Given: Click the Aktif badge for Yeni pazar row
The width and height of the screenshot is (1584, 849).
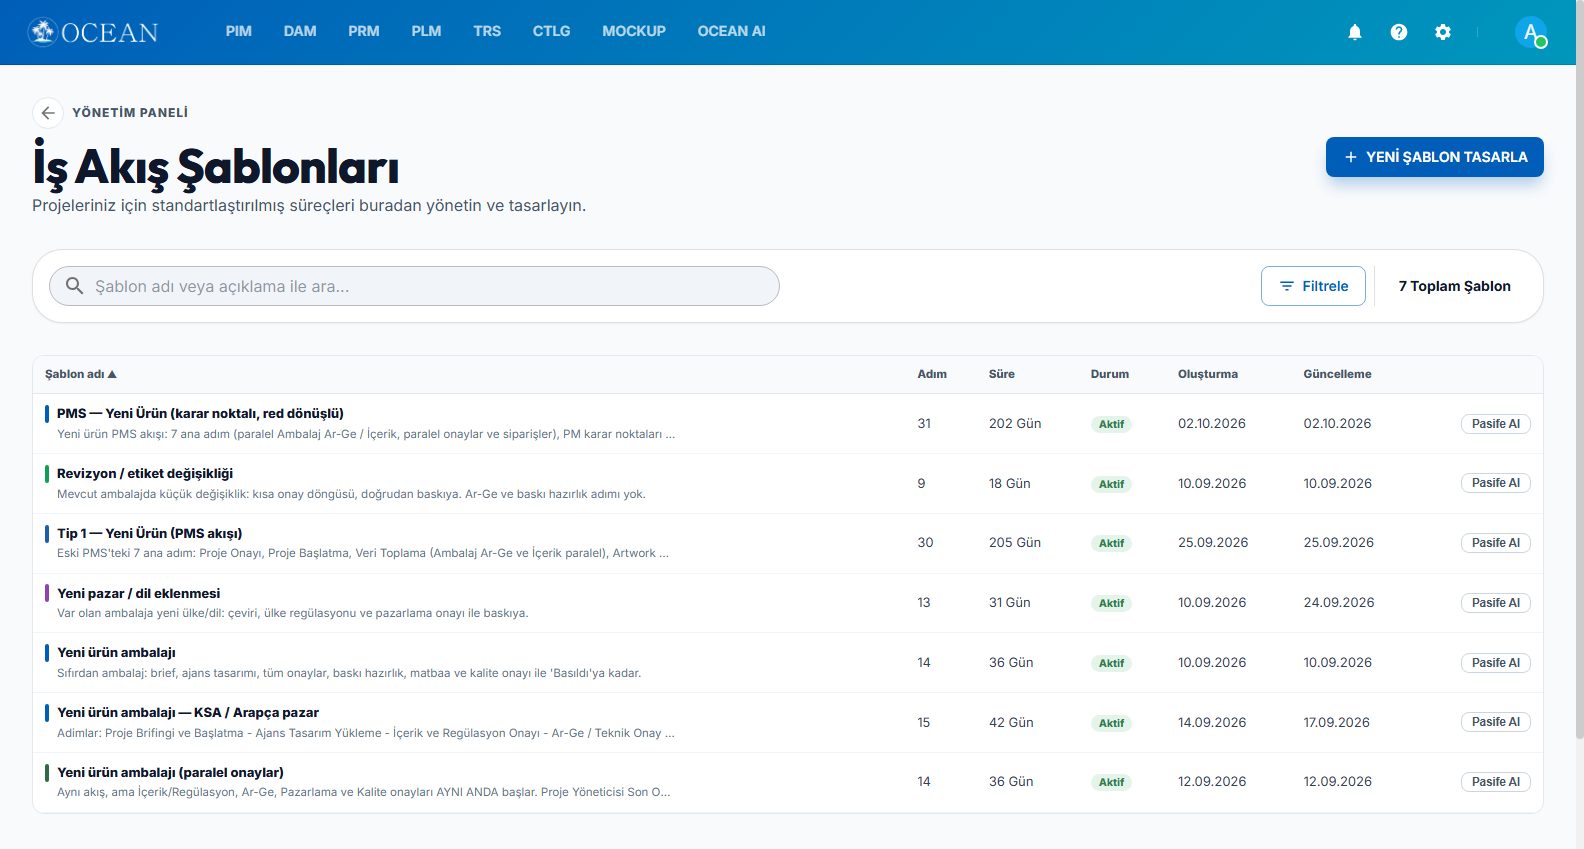Looking at the screenshot, I should pyautogui.click(x=1111, y=603).
